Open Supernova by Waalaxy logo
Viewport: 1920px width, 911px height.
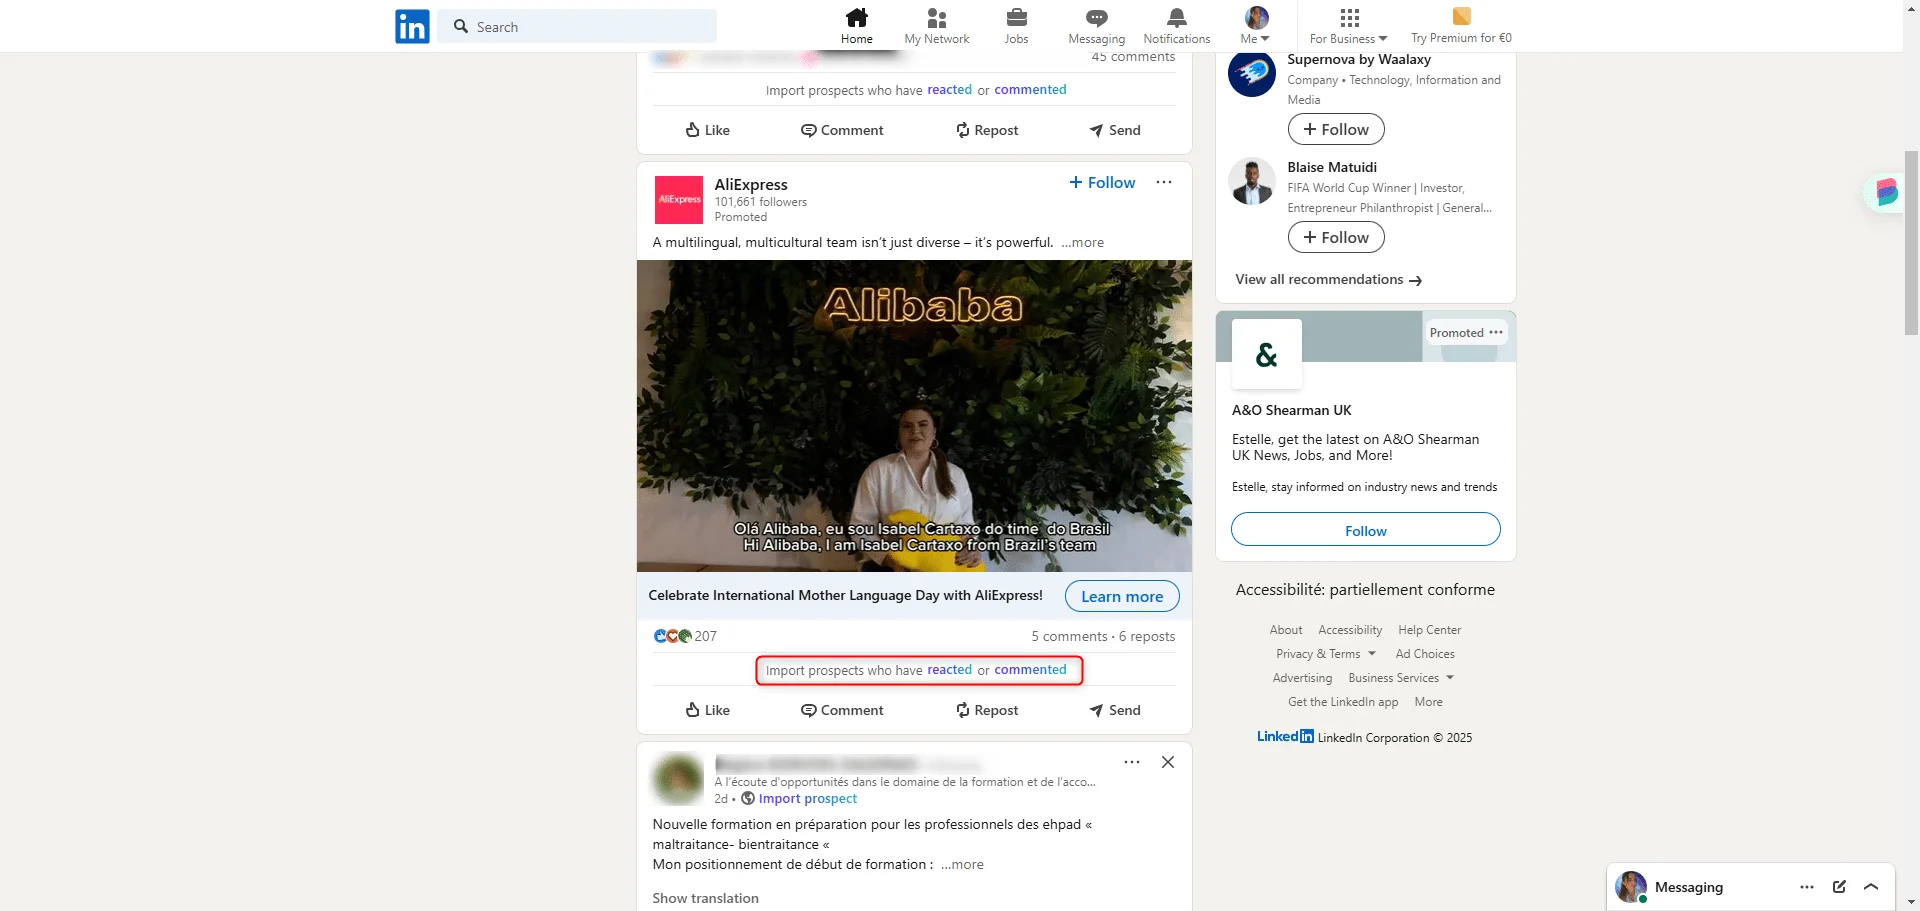[x=1252, y=73]
